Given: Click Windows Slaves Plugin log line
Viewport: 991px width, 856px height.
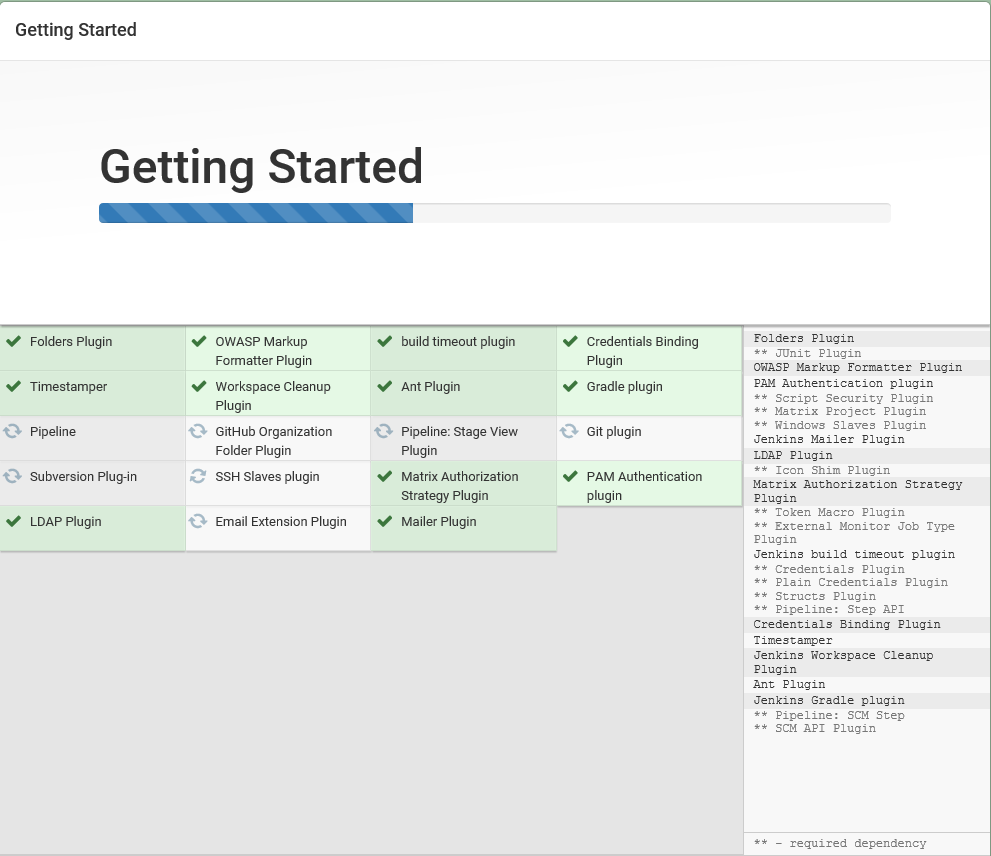Looking at the screenshot, I should [839, 425].
